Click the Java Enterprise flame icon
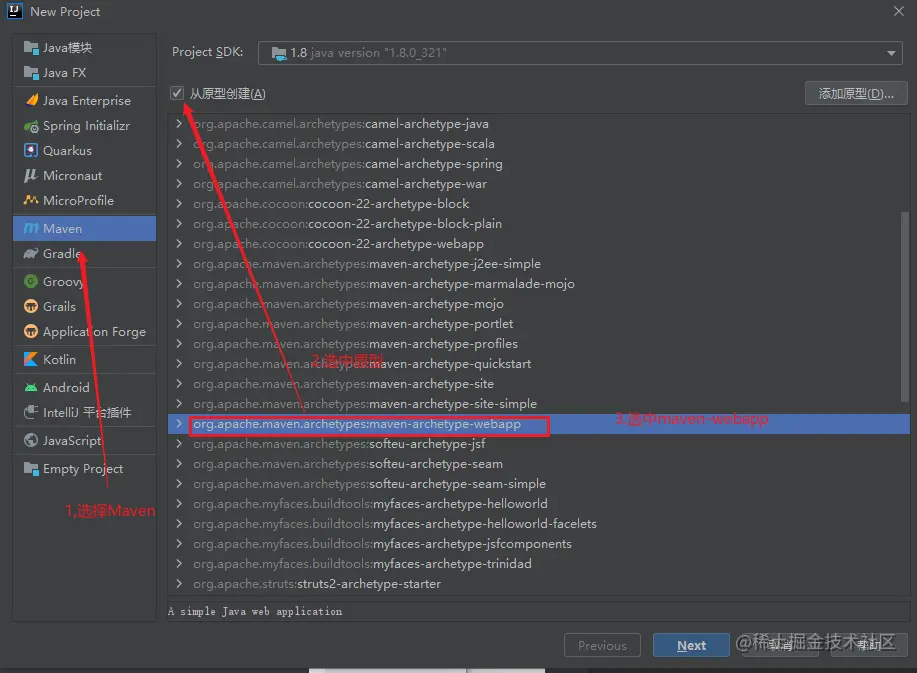The height and width of the screenshot is (673, 917). click(x=32, y=100)
